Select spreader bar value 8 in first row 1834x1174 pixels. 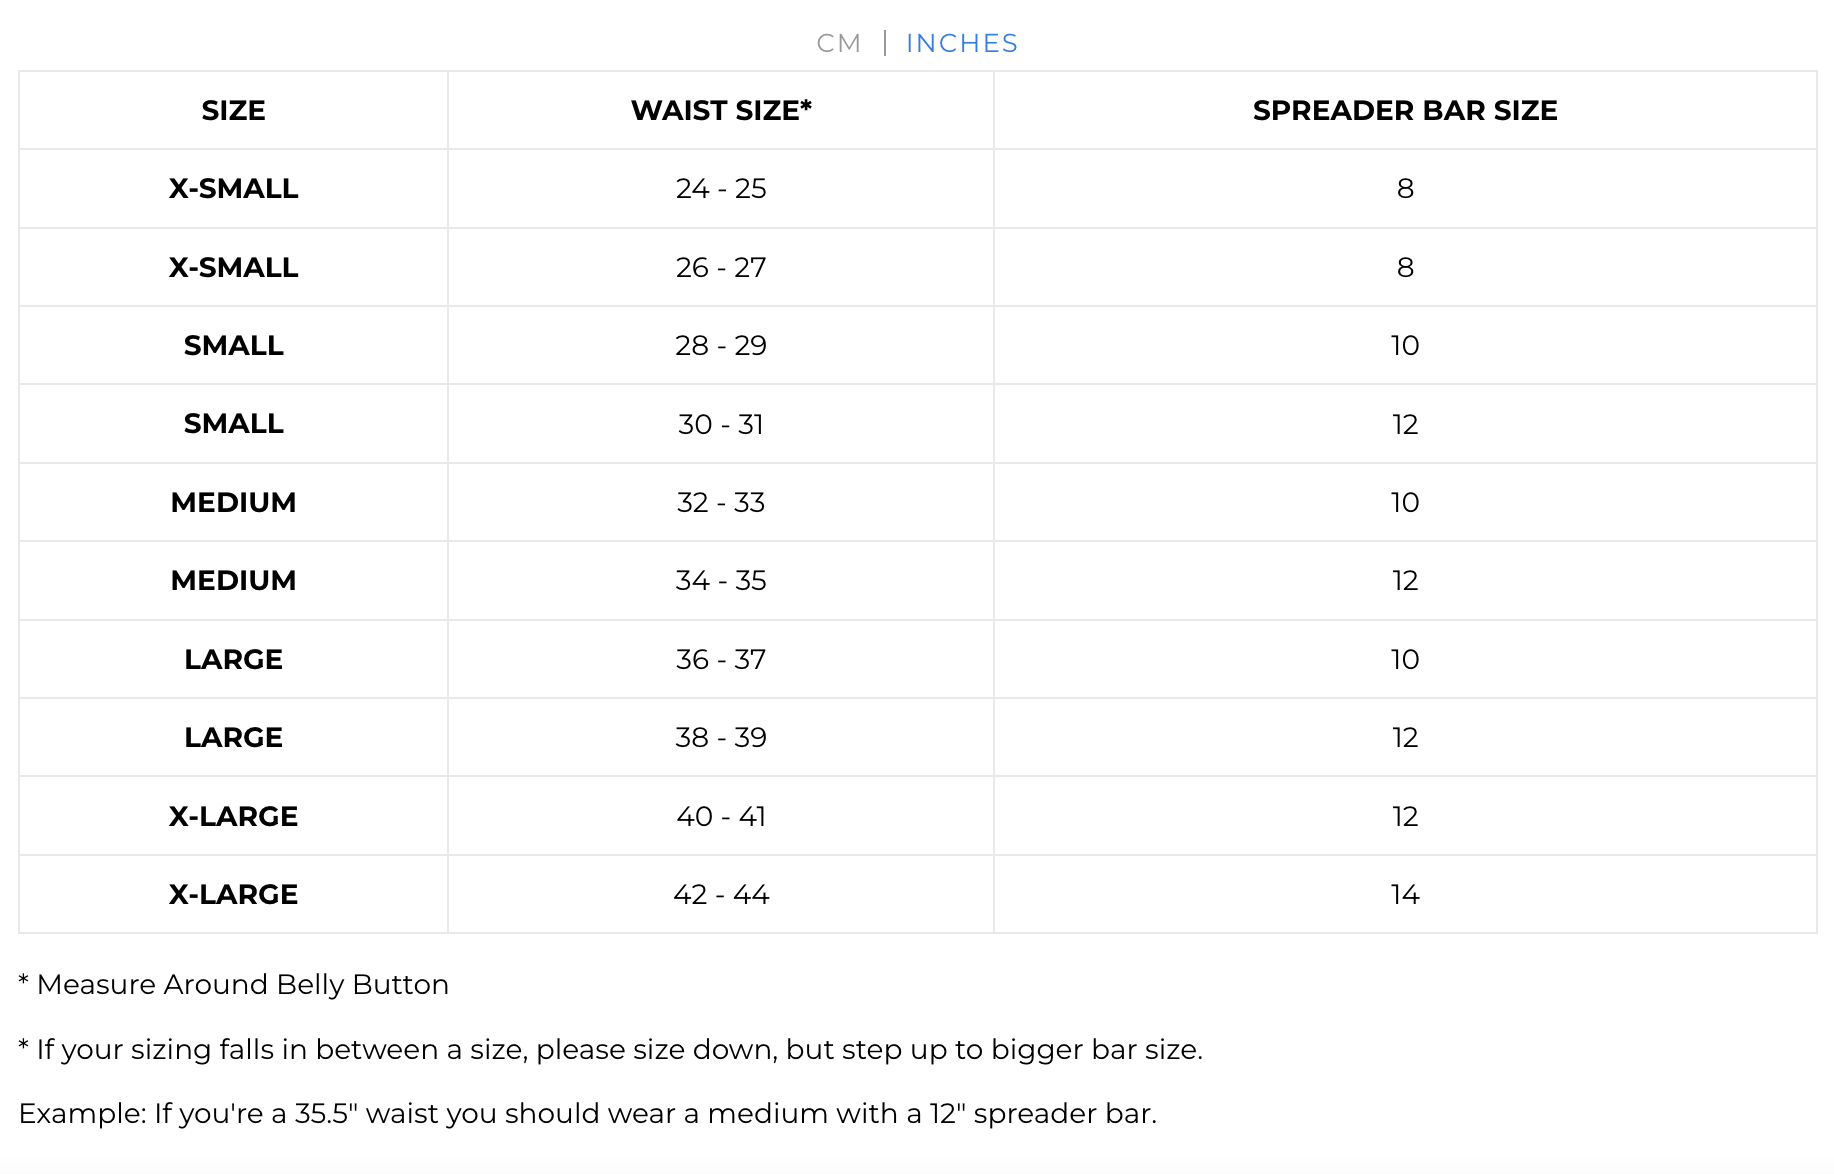pos(1405,188)
